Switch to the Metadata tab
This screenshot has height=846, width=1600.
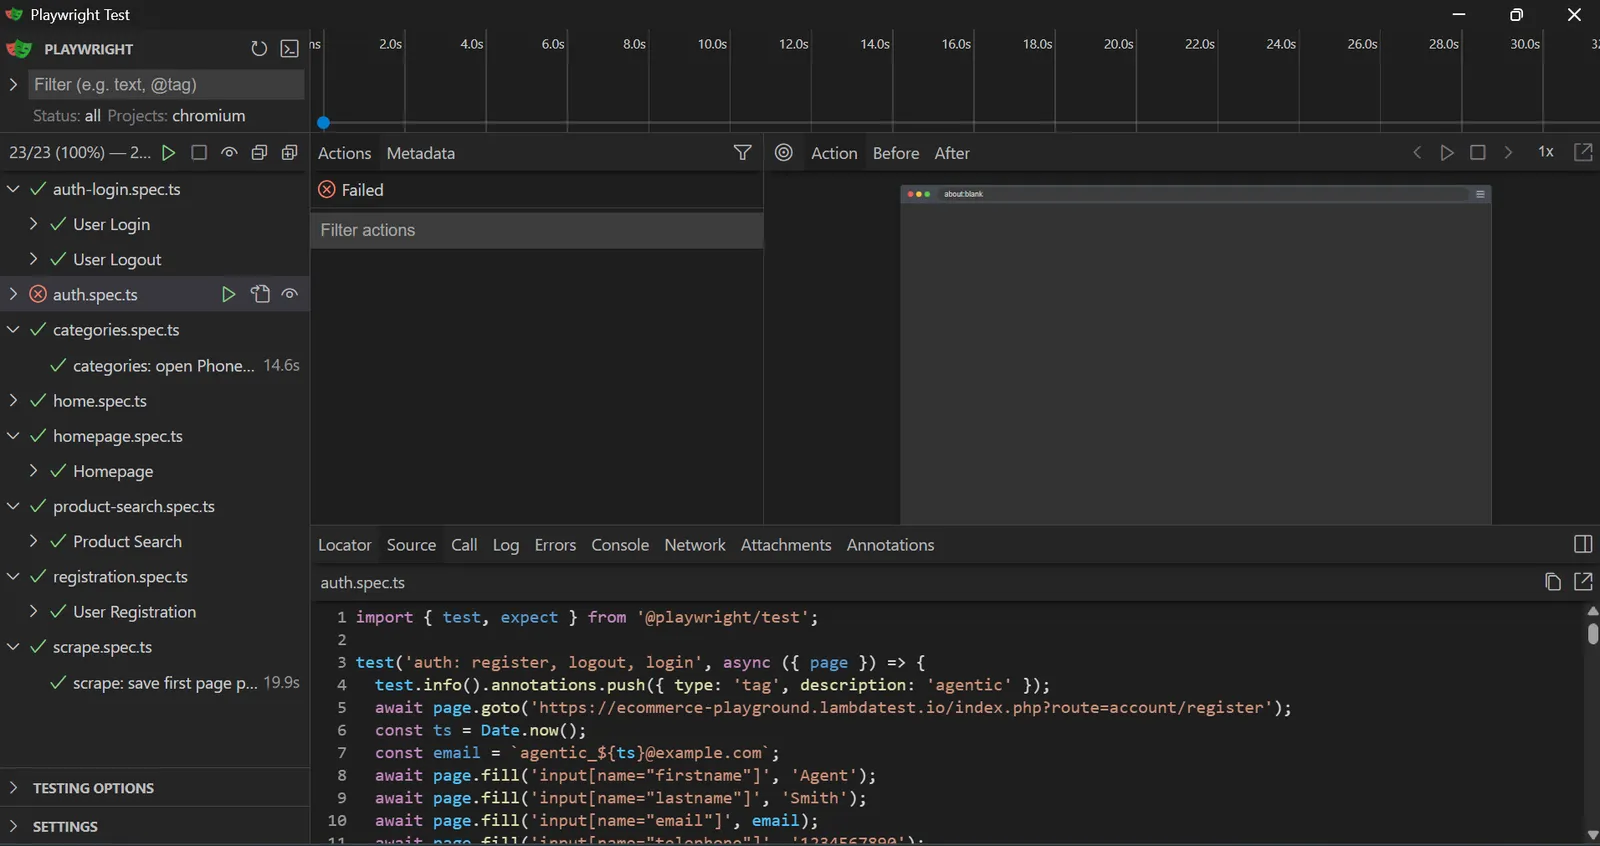(421, 153)
